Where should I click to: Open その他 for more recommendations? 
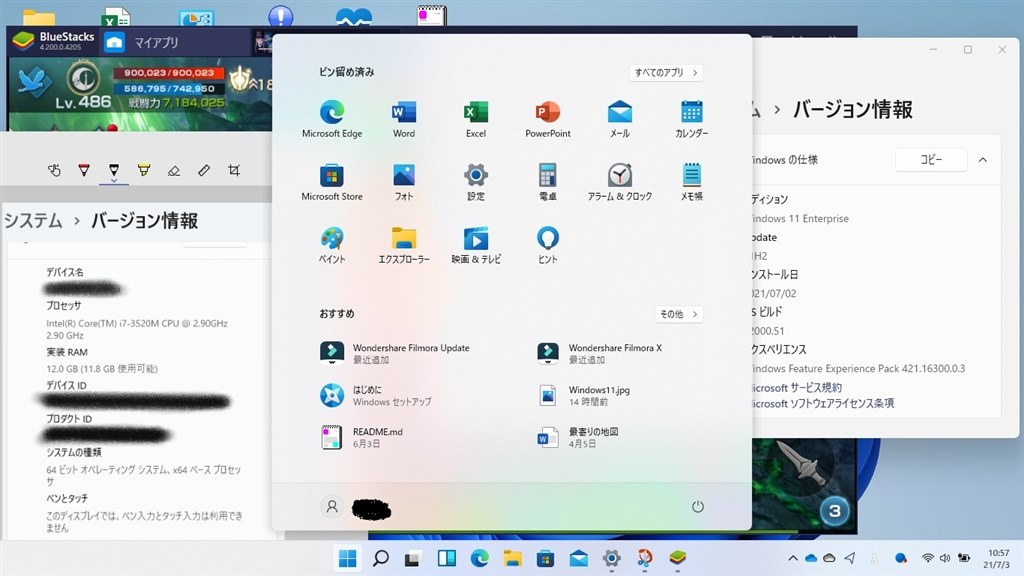click(x=679, y=314)
